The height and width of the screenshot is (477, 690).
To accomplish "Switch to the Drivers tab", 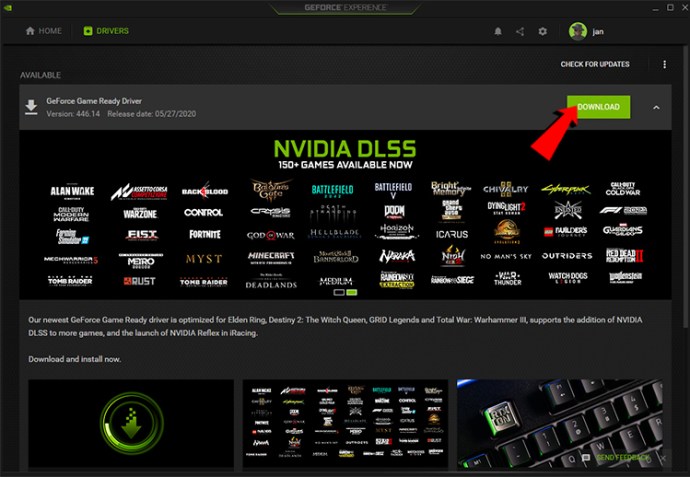I will pyautogui.click(x=106, y=31).
